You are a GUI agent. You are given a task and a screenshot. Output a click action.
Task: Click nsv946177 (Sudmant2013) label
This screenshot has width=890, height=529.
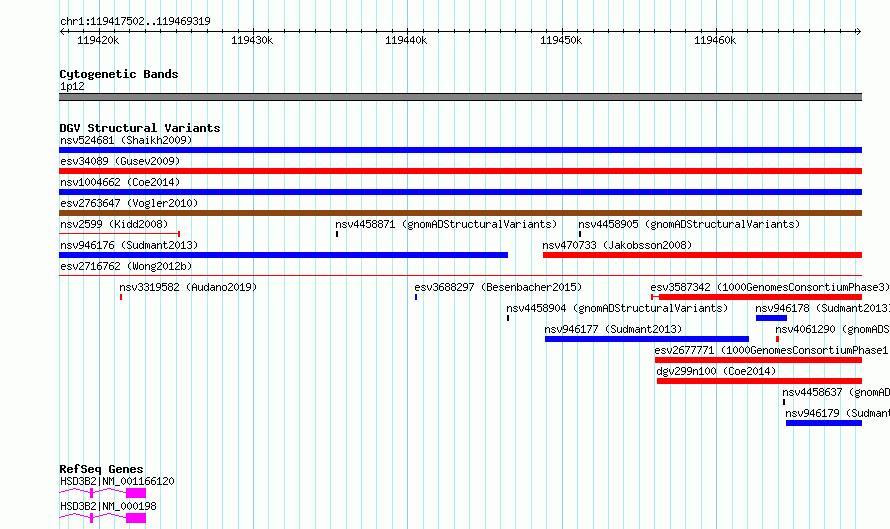[613, 329]
